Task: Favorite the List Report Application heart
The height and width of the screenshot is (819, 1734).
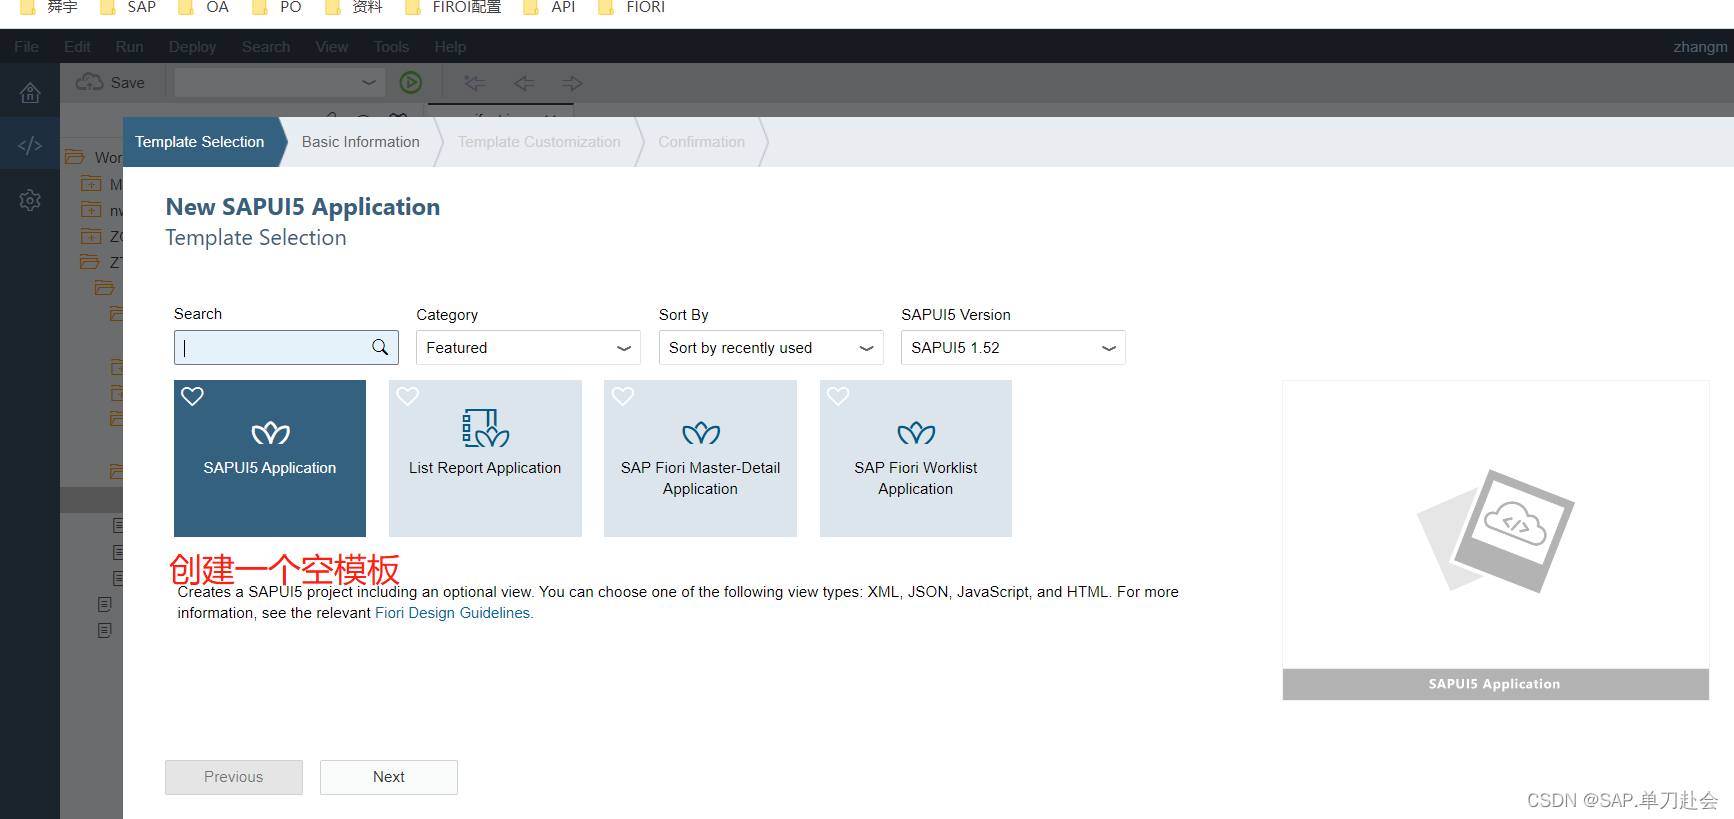Action: (x=408, y=396)
